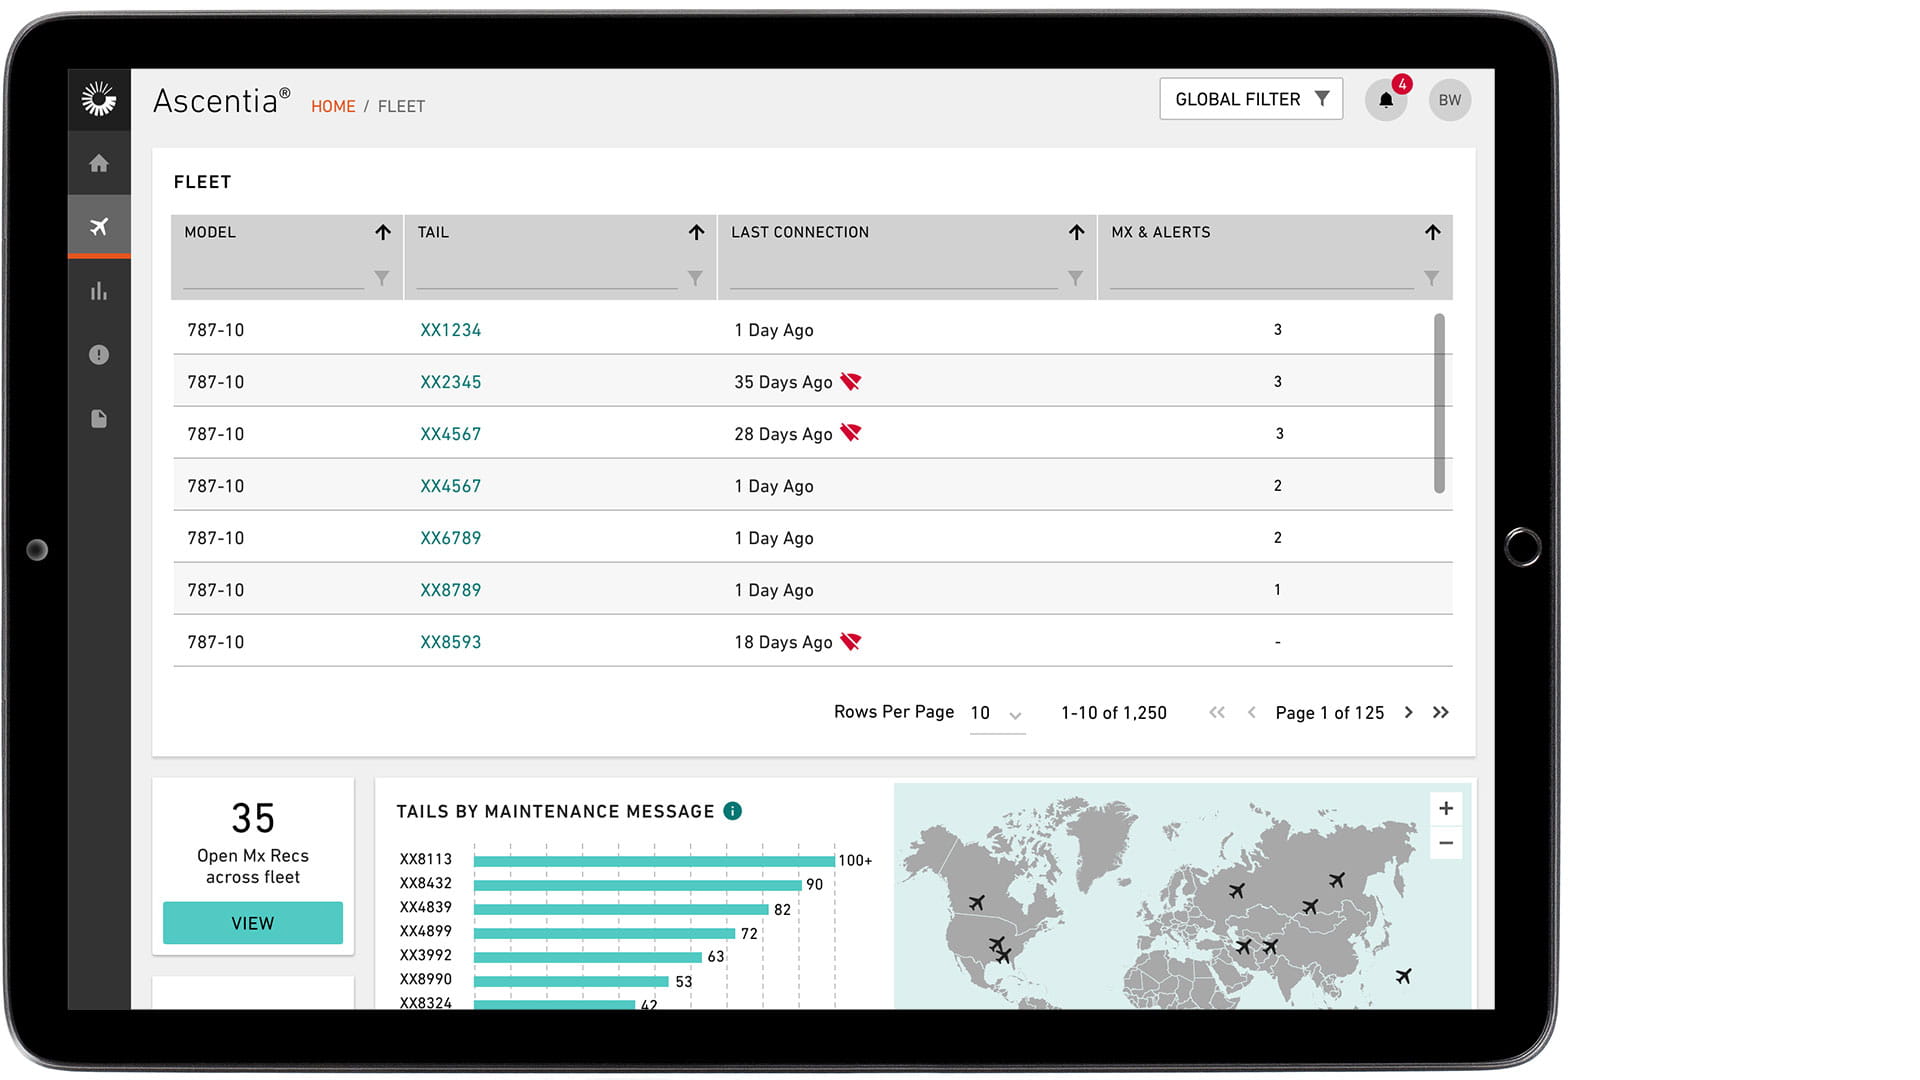
Task: Open the Home dashboard from the sidebar
Action: point(99,163)
